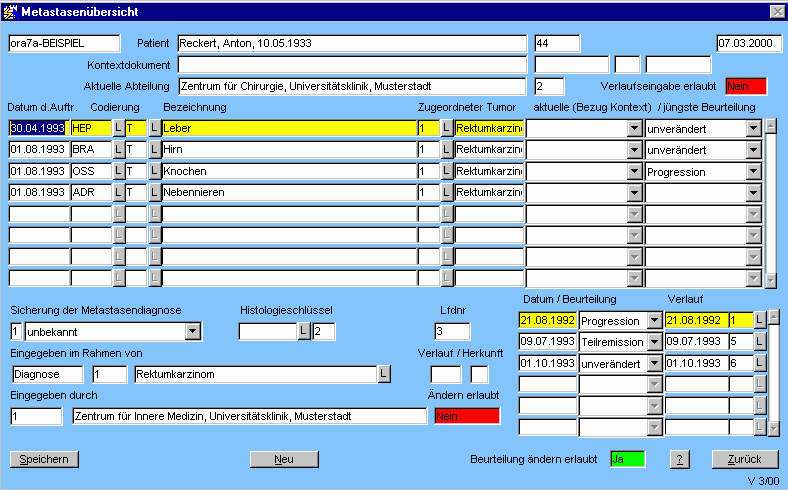Click the metastases list vertical scrollbar down arrow

click(771, 281)
